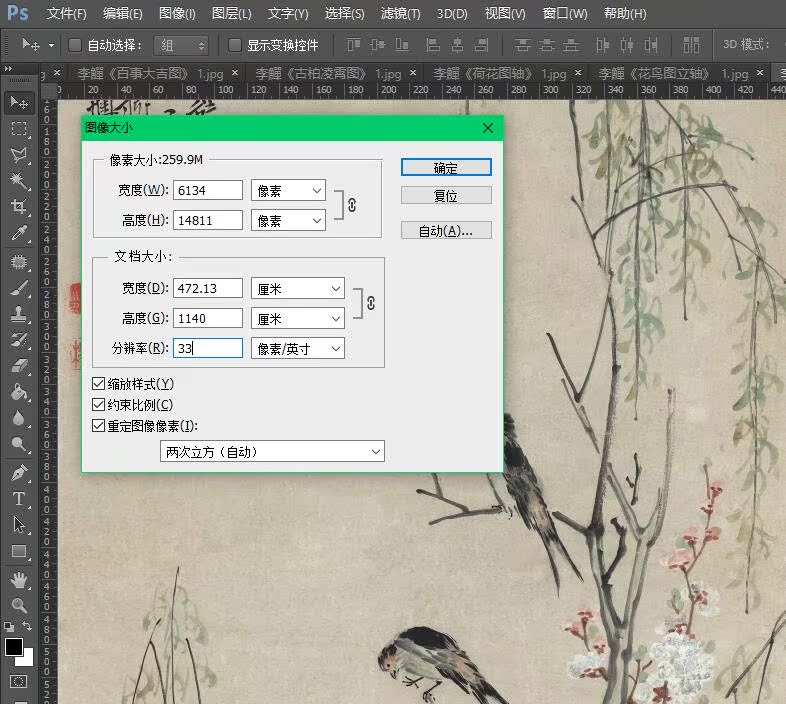This screenshot has width=786, height=704.
Task: Open pixel width unit dropdown
Action: click(x=288, y=191)
